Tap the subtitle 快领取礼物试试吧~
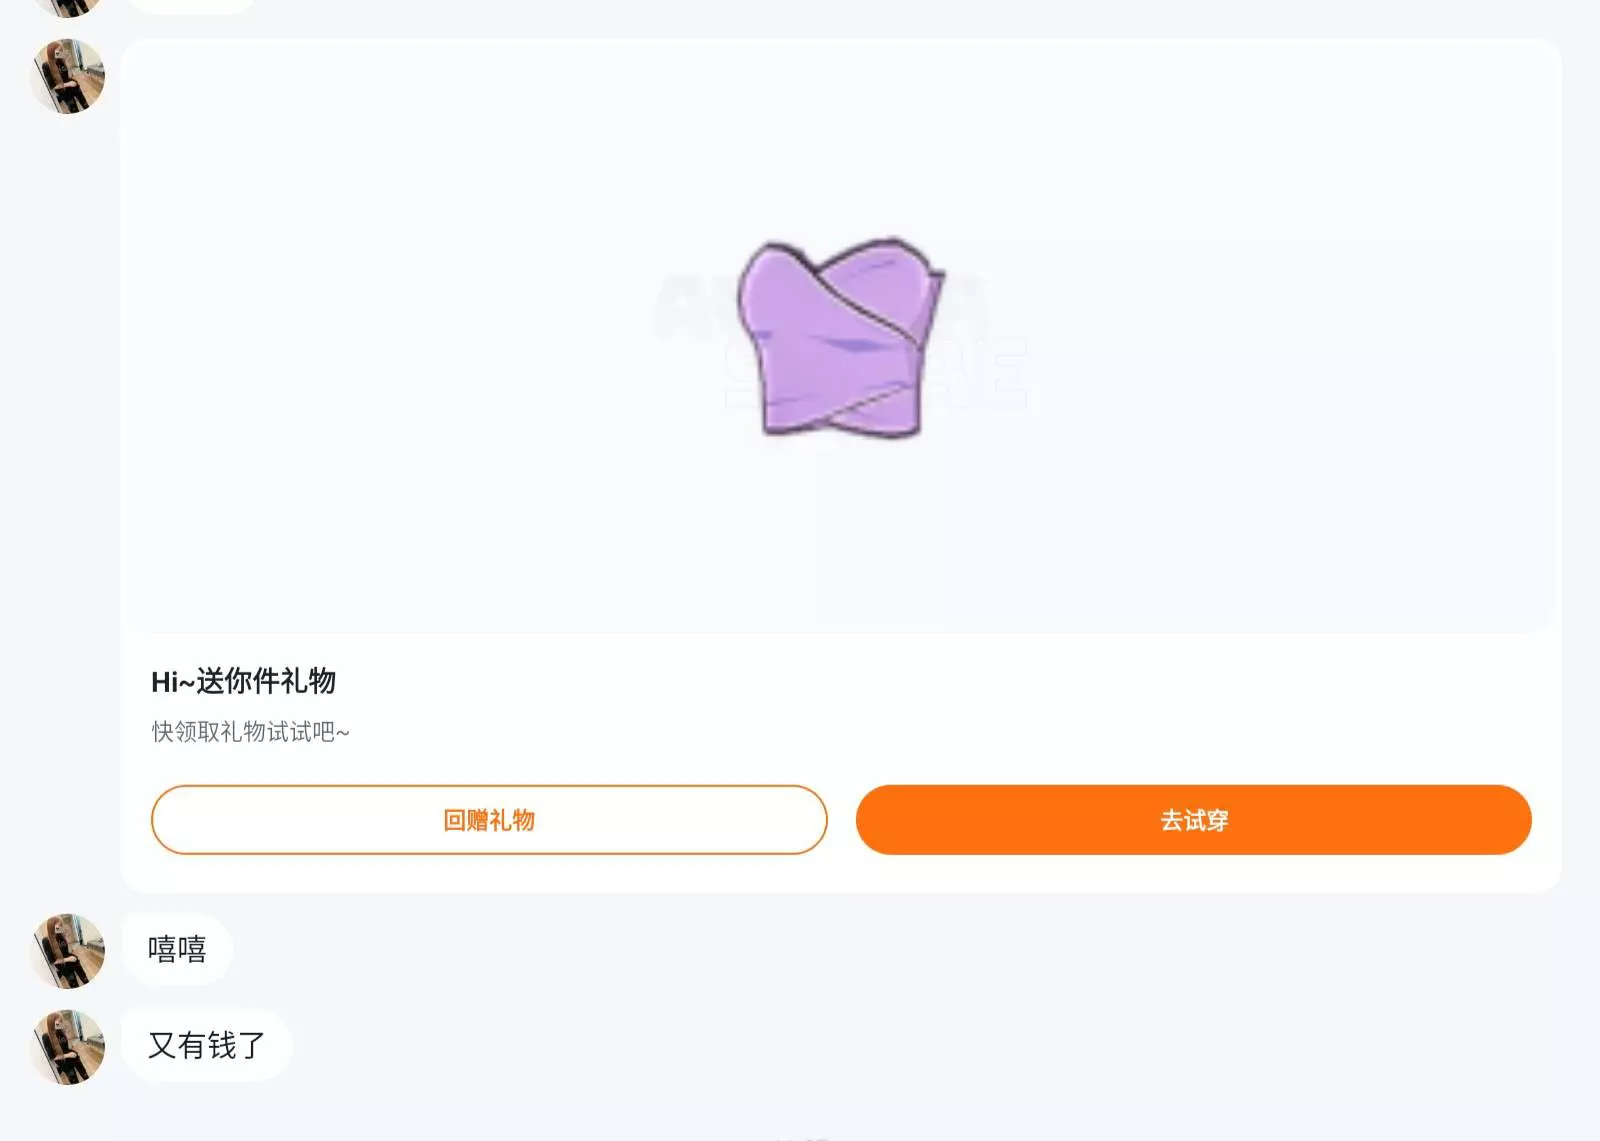The image size is (1600, 1141). point(250,732)
